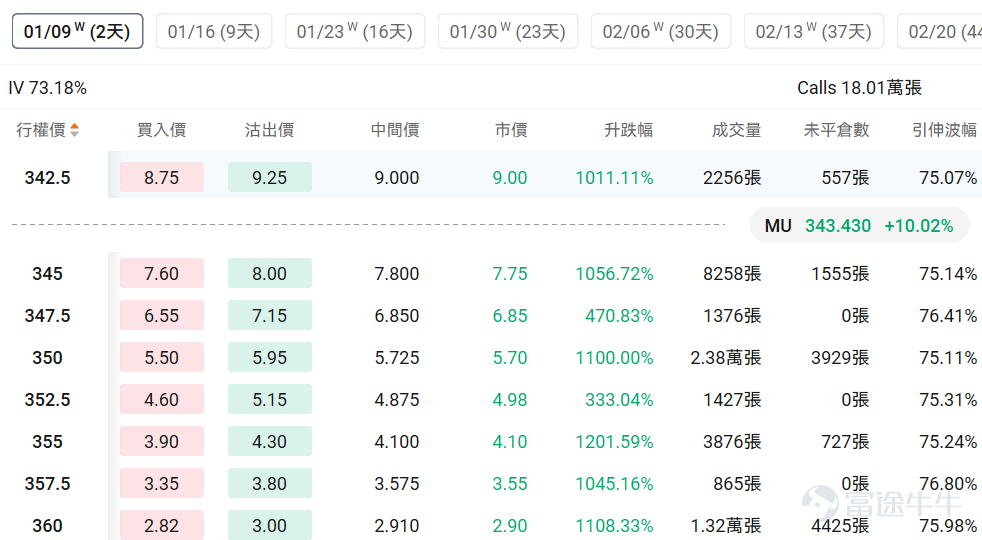Image resolution: width=982 pixels, height=540 pixels.
Task: Click market price 4.10 cell
Action: coord(510,441)
